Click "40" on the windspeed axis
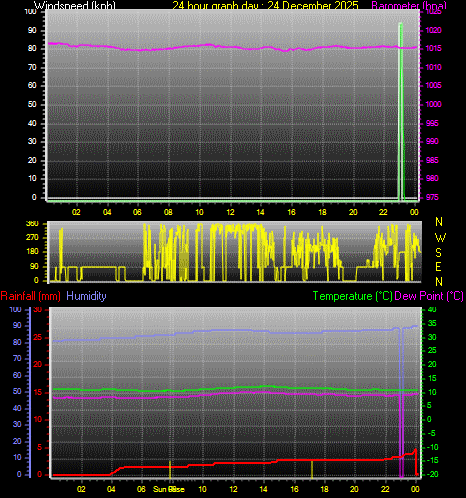 click(32, 123)
